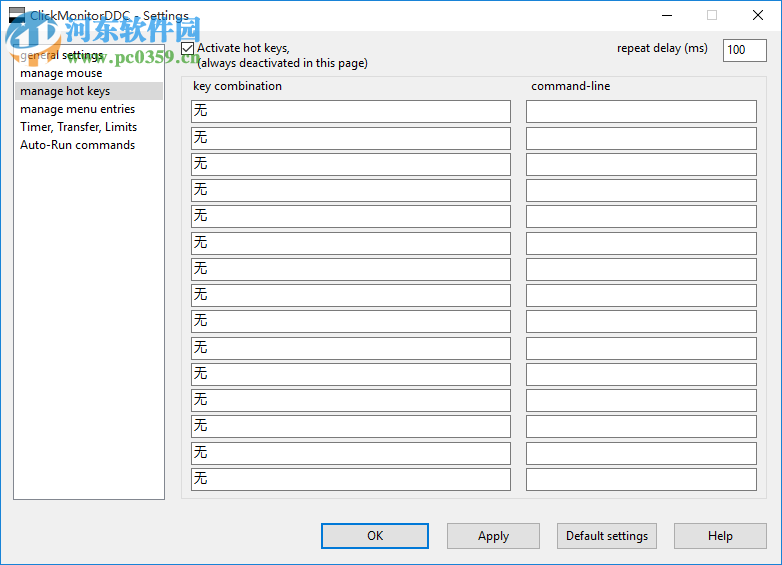Click the last key combination field
This screenshot has width=782, height=565.
351,479
